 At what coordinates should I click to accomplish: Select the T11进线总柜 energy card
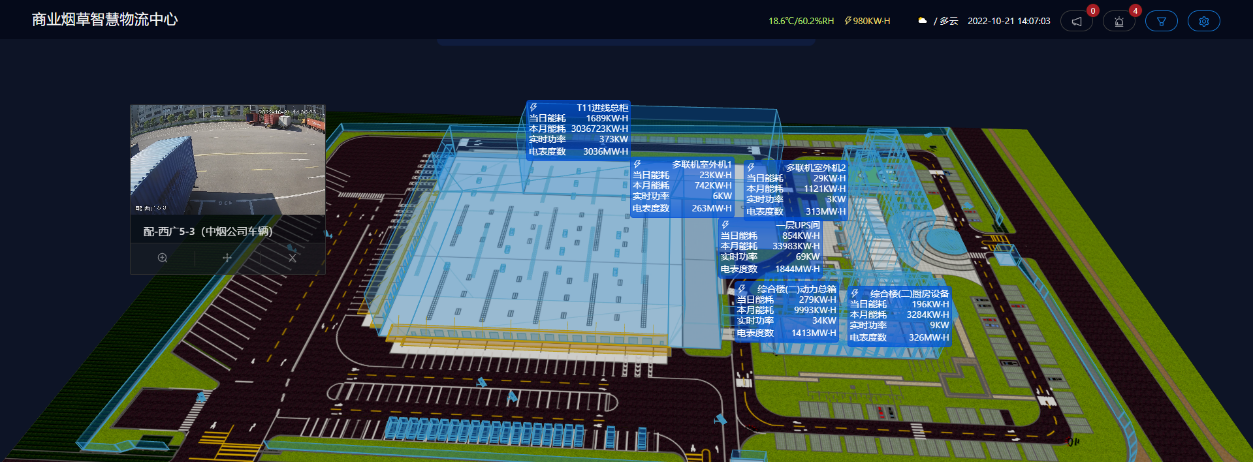[578, 129]
